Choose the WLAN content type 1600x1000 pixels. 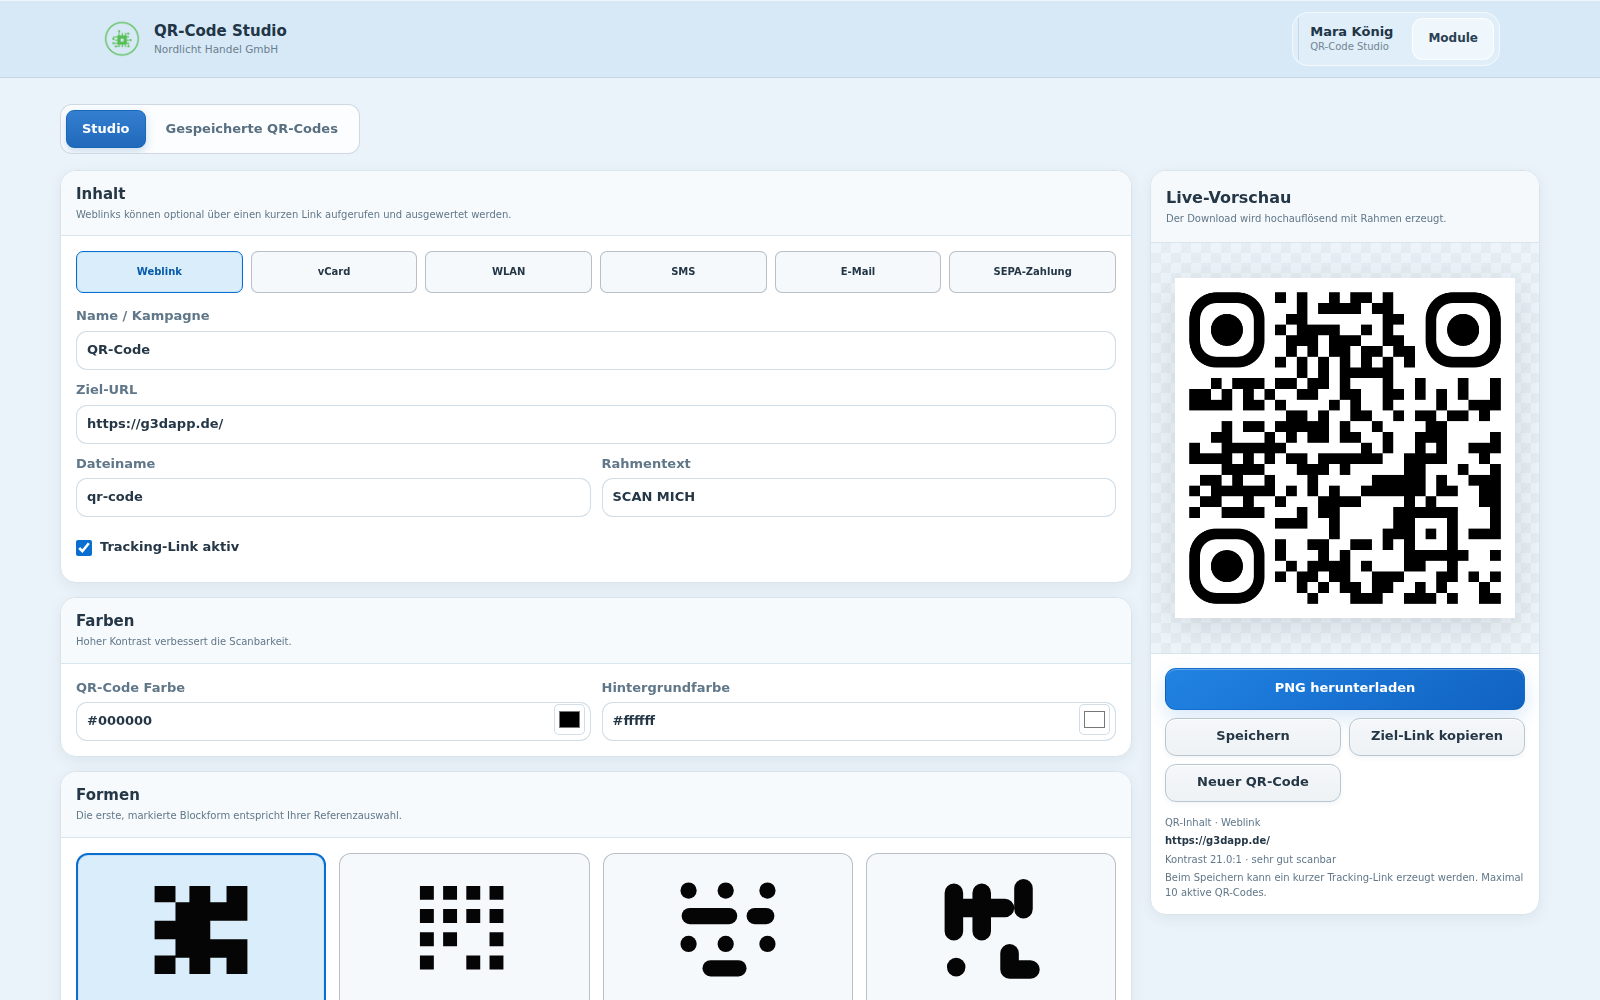point(508,272)
